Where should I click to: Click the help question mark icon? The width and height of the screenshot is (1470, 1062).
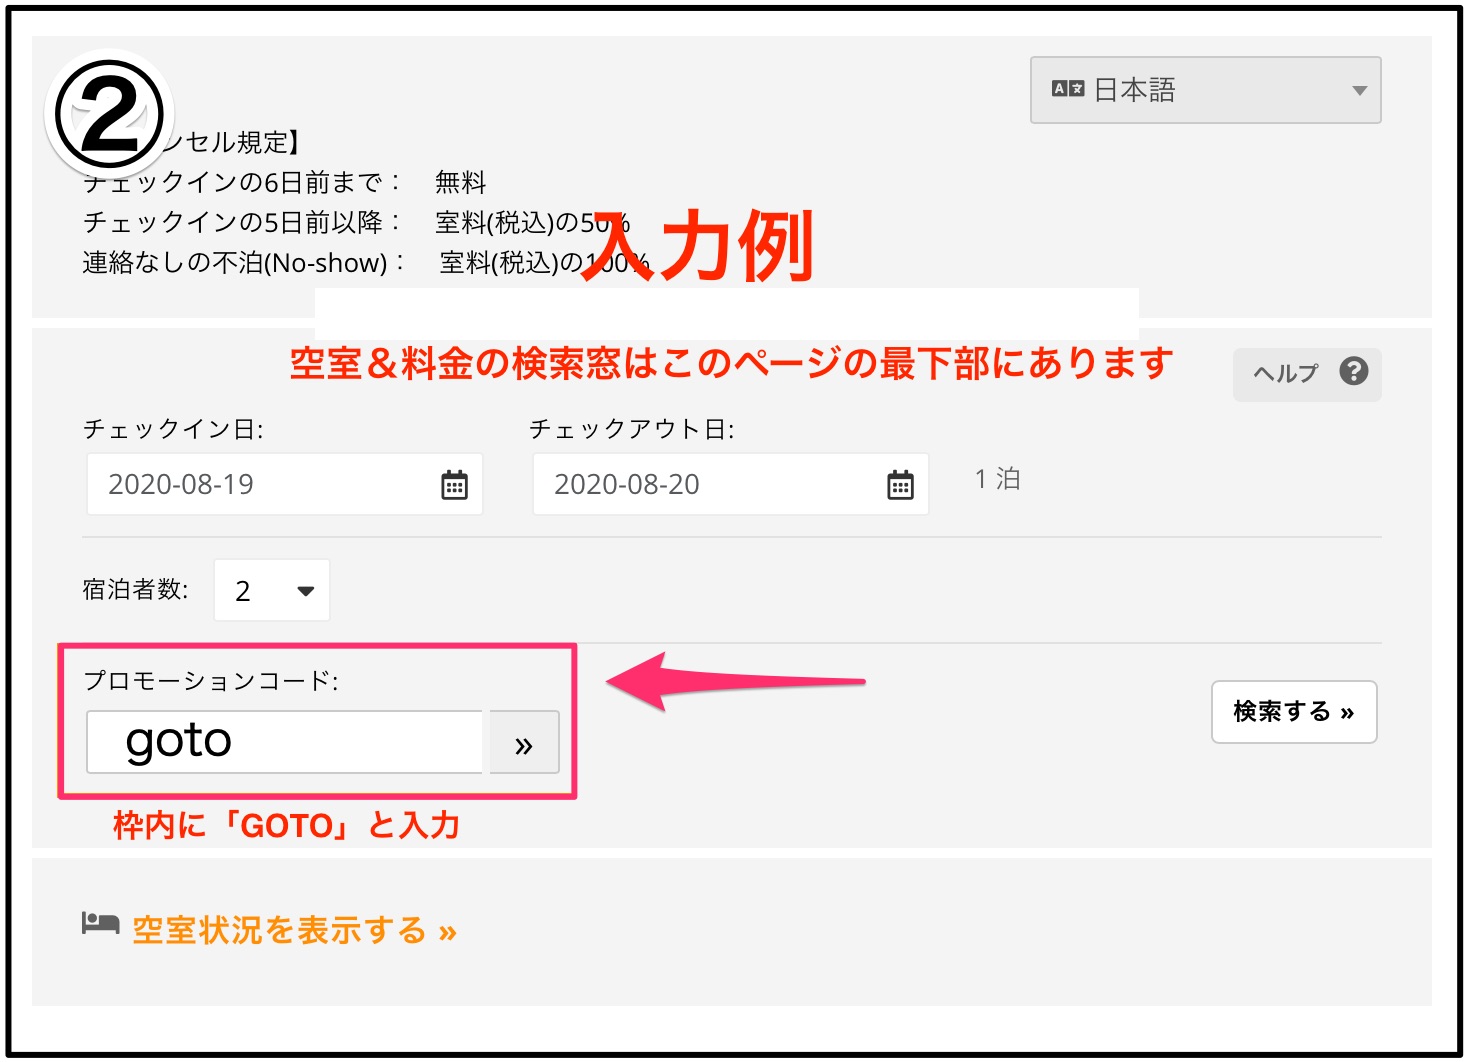click(1353, 371)
